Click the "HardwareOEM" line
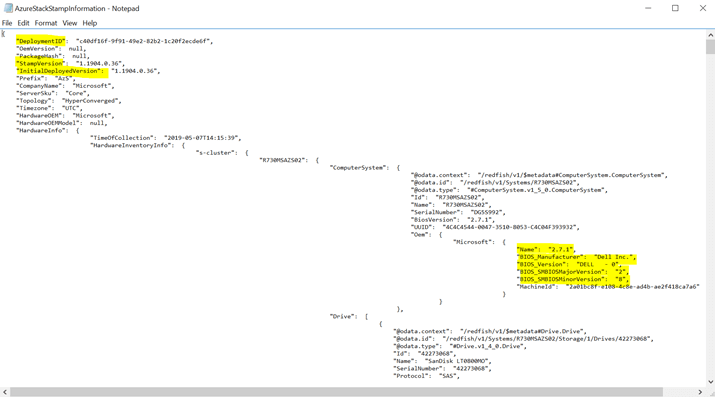 click(x=66, y=115)
